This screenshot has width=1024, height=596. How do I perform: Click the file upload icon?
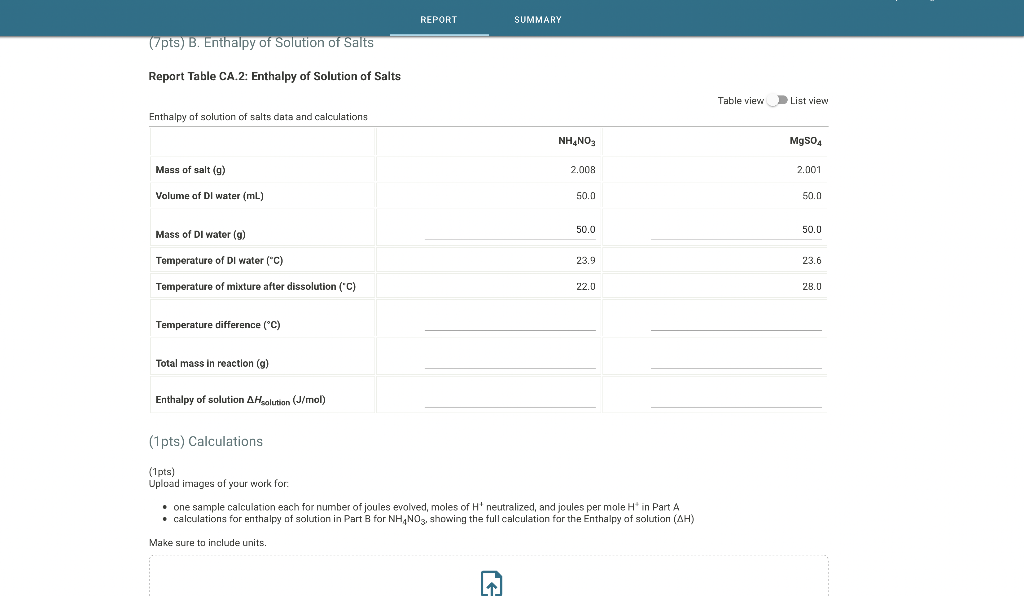(x=490, y=583)
